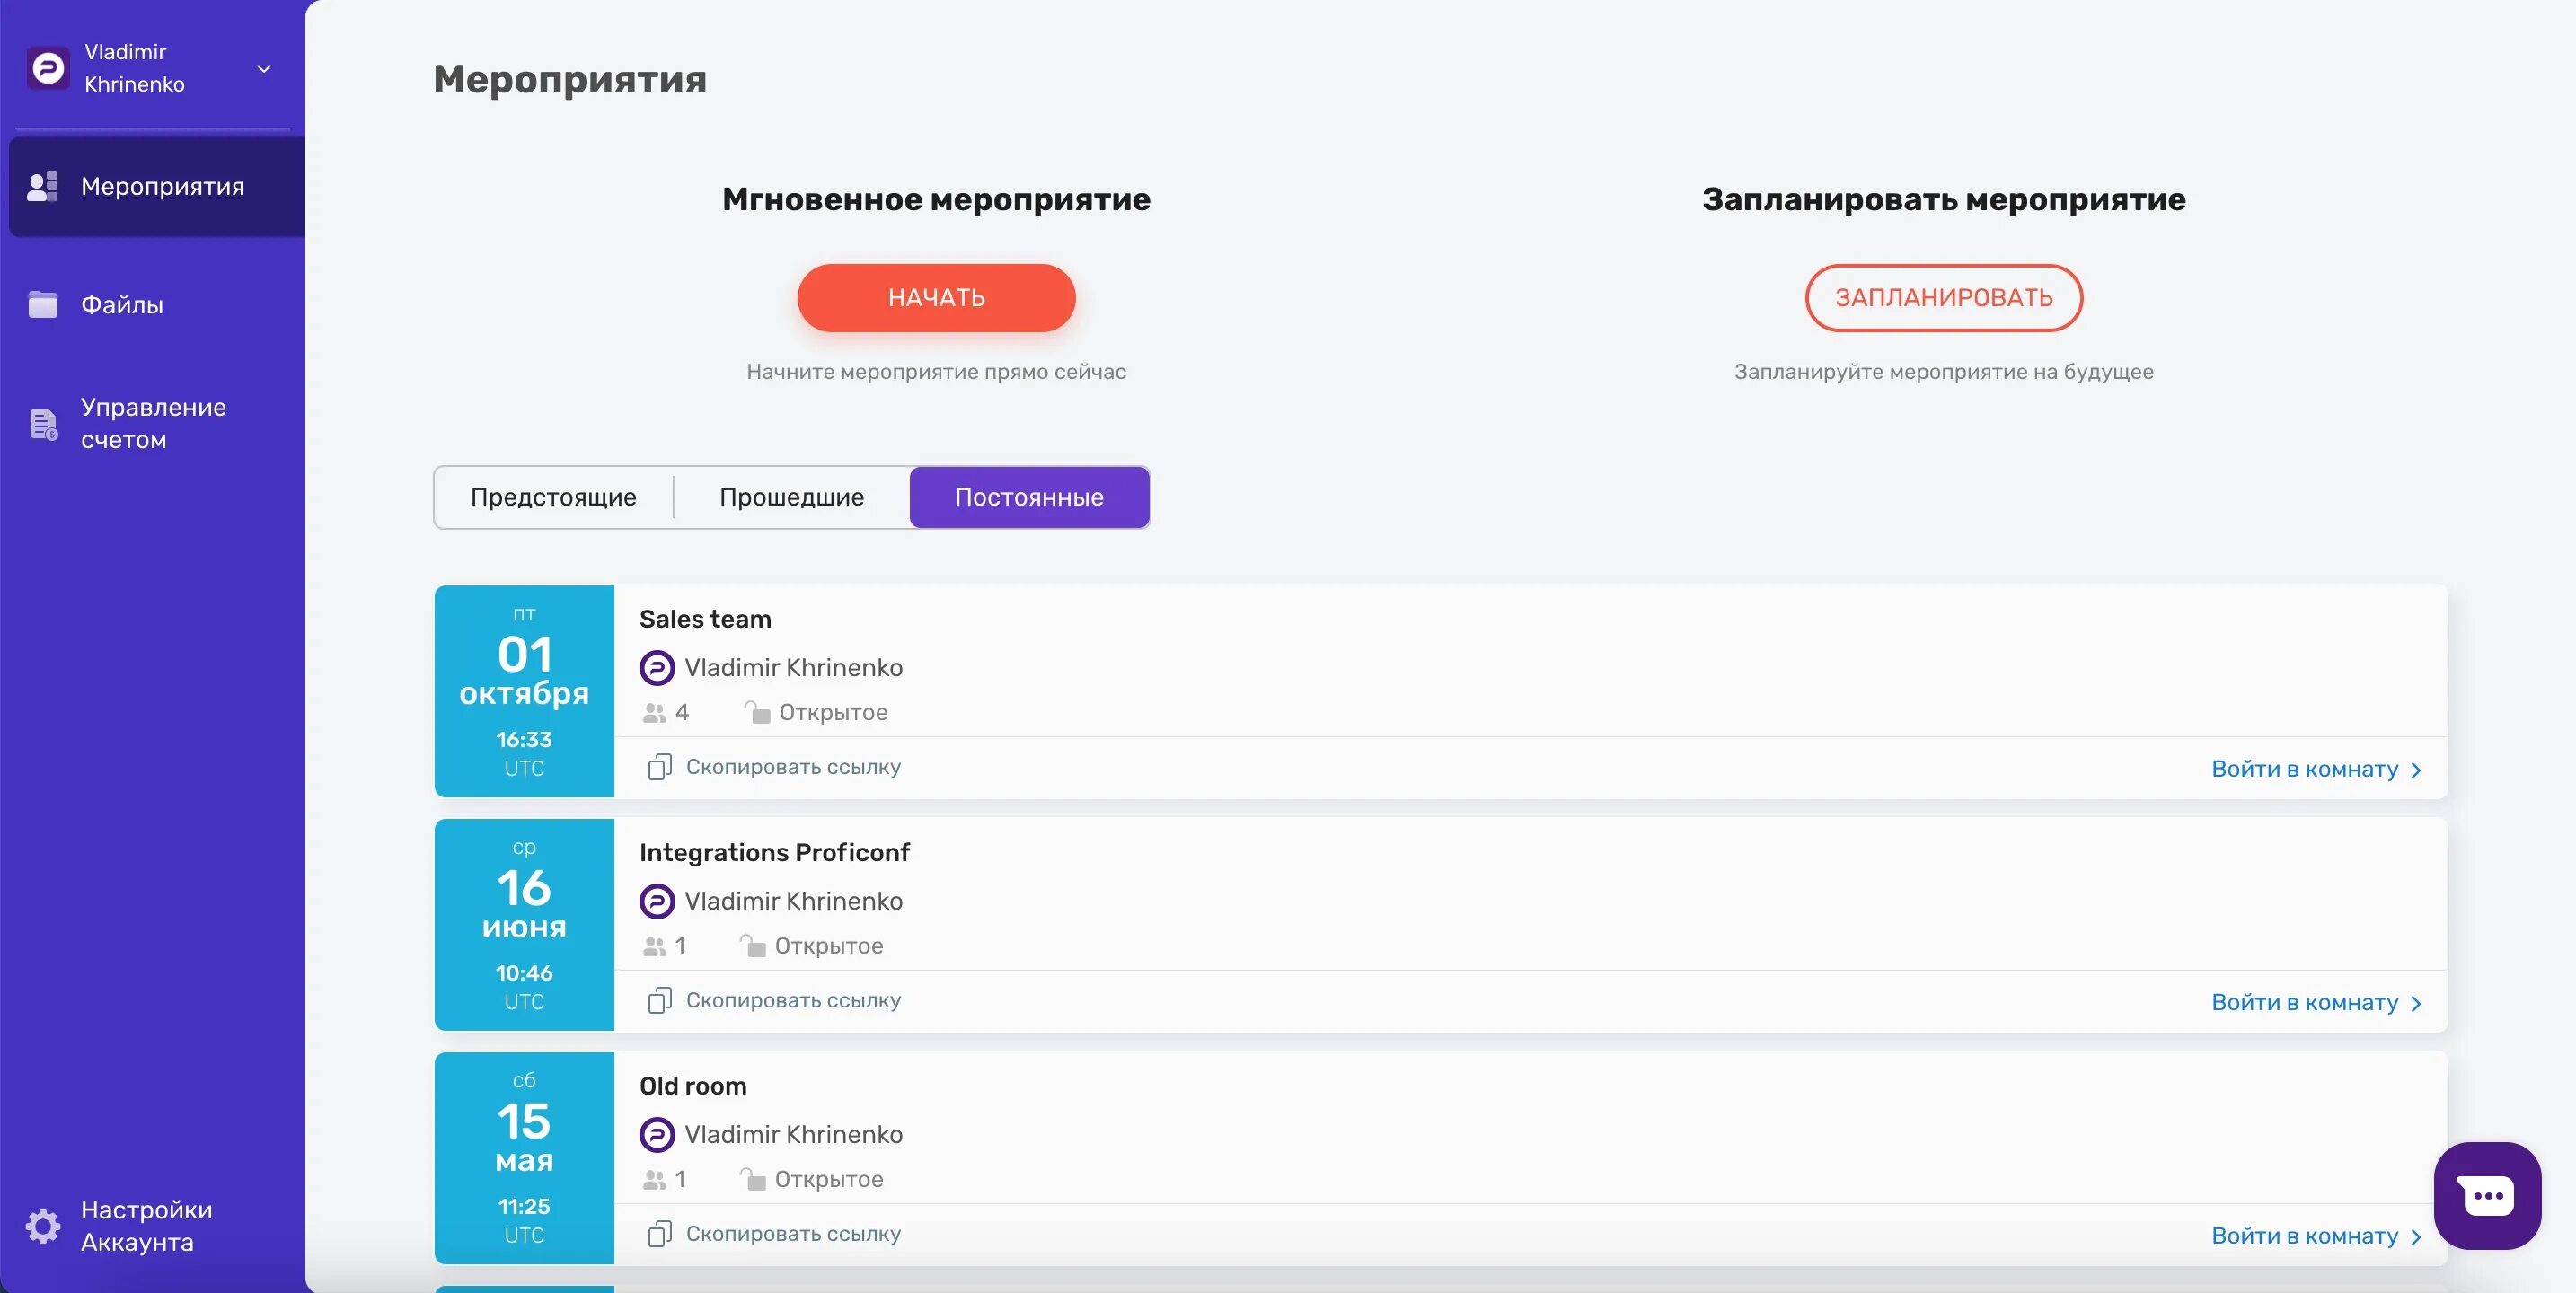Click the account settings gear icon

pos(43,1225)
